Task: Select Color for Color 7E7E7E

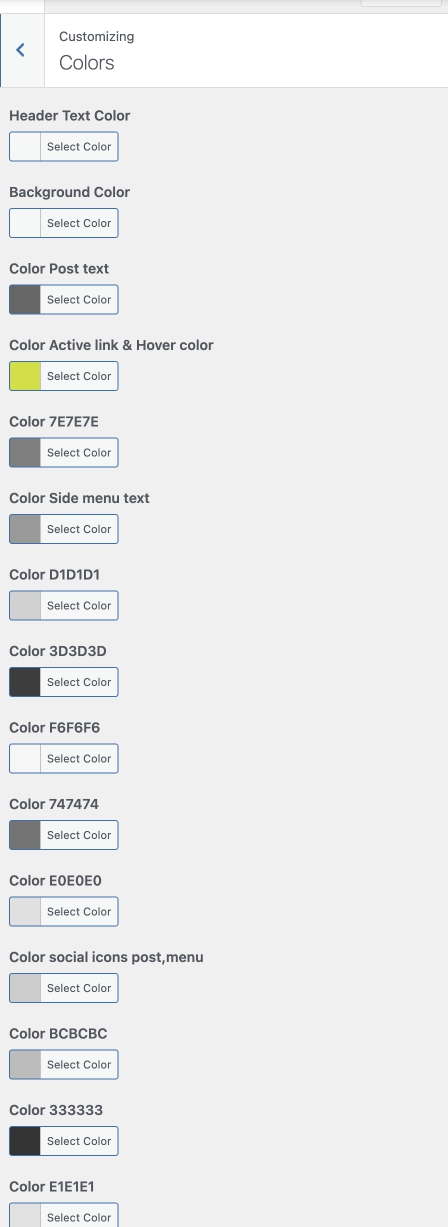Action: pos(79,453)
